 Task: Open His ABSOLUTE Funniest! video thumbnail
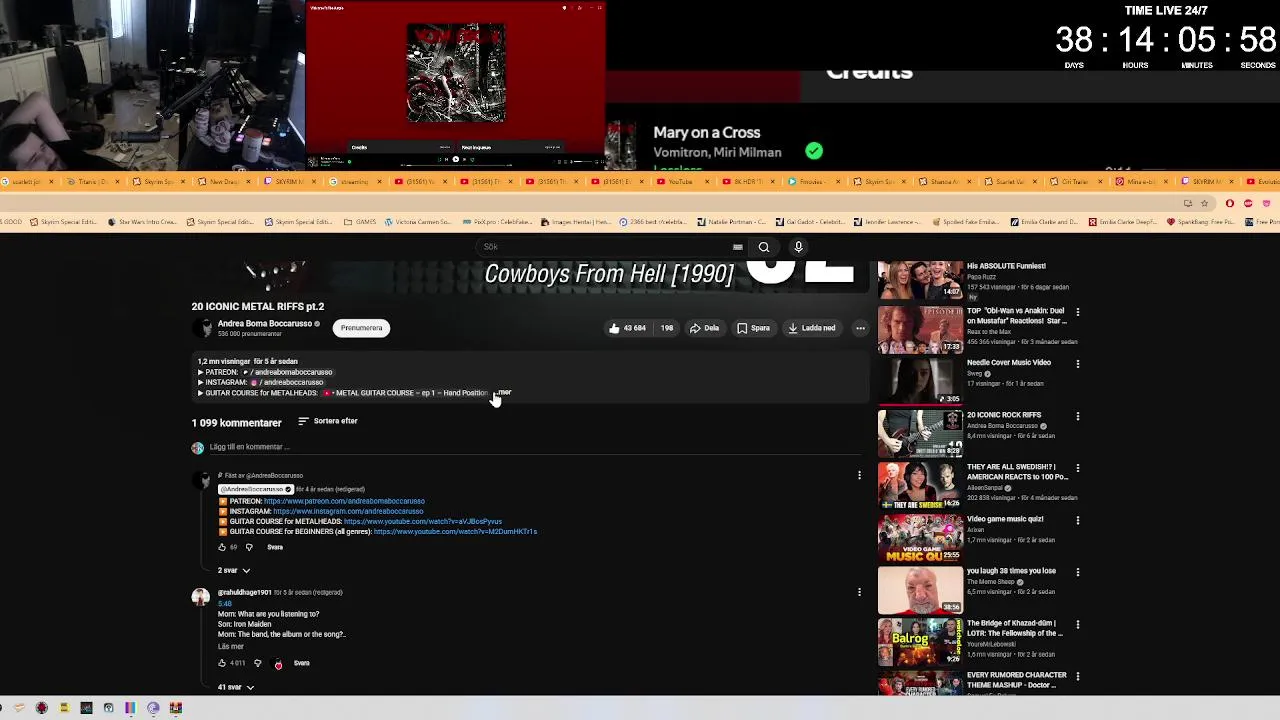click(920, 279)
